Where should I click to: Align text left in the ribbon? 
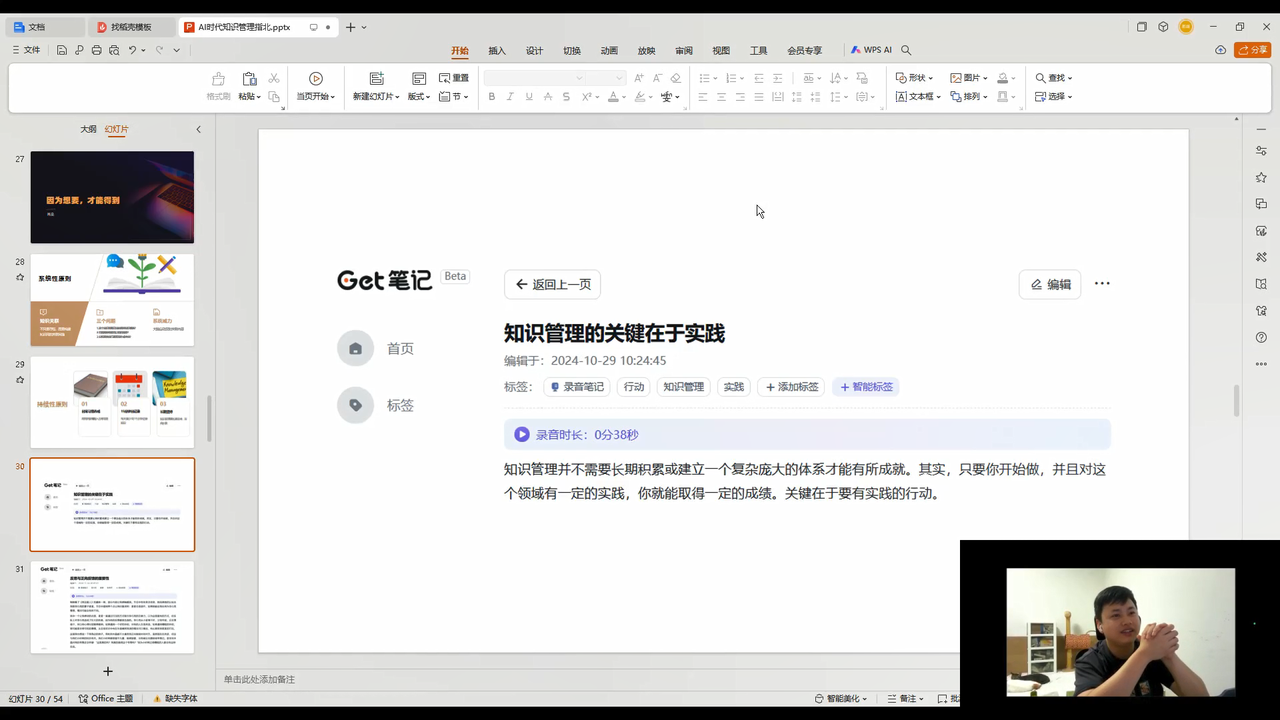(702, 97)
